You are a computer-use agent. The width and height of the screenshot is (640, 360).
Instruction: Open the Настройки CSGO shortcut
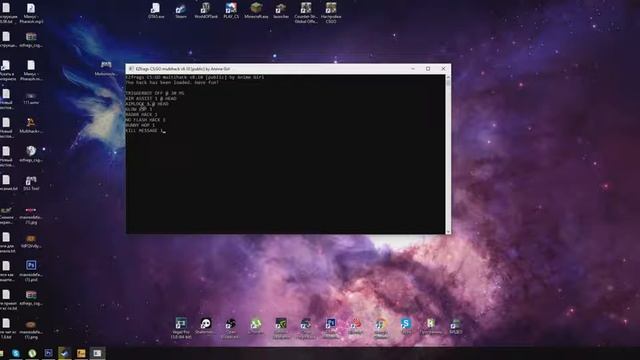(331, 12)
